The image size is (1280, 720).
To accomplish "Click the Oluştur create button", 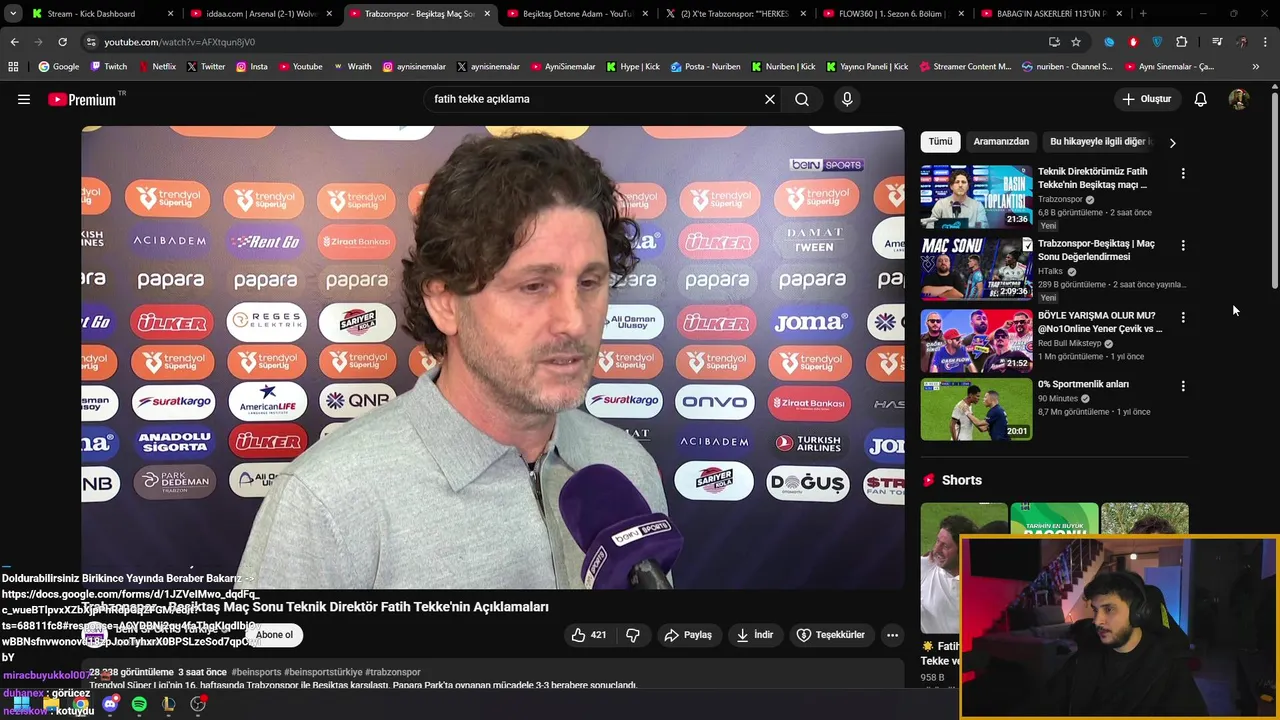I will pyautogui.click(x=1146, y=99).
